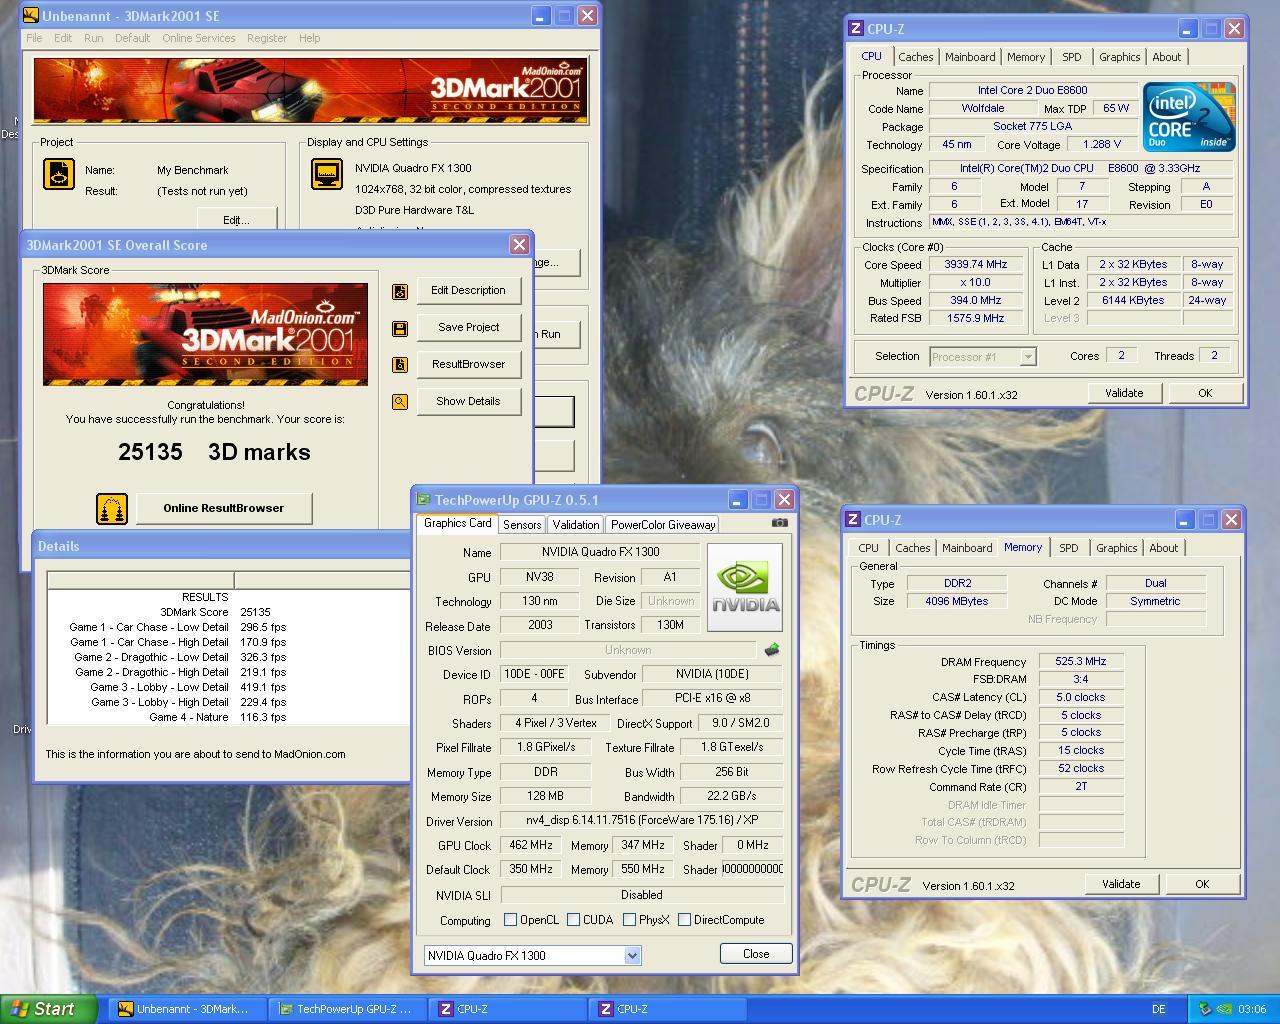Switch to the Unbenannt - 3DMark taskbar item
Screen dimensions: 1280x1024
click(x=186, y=1009)
